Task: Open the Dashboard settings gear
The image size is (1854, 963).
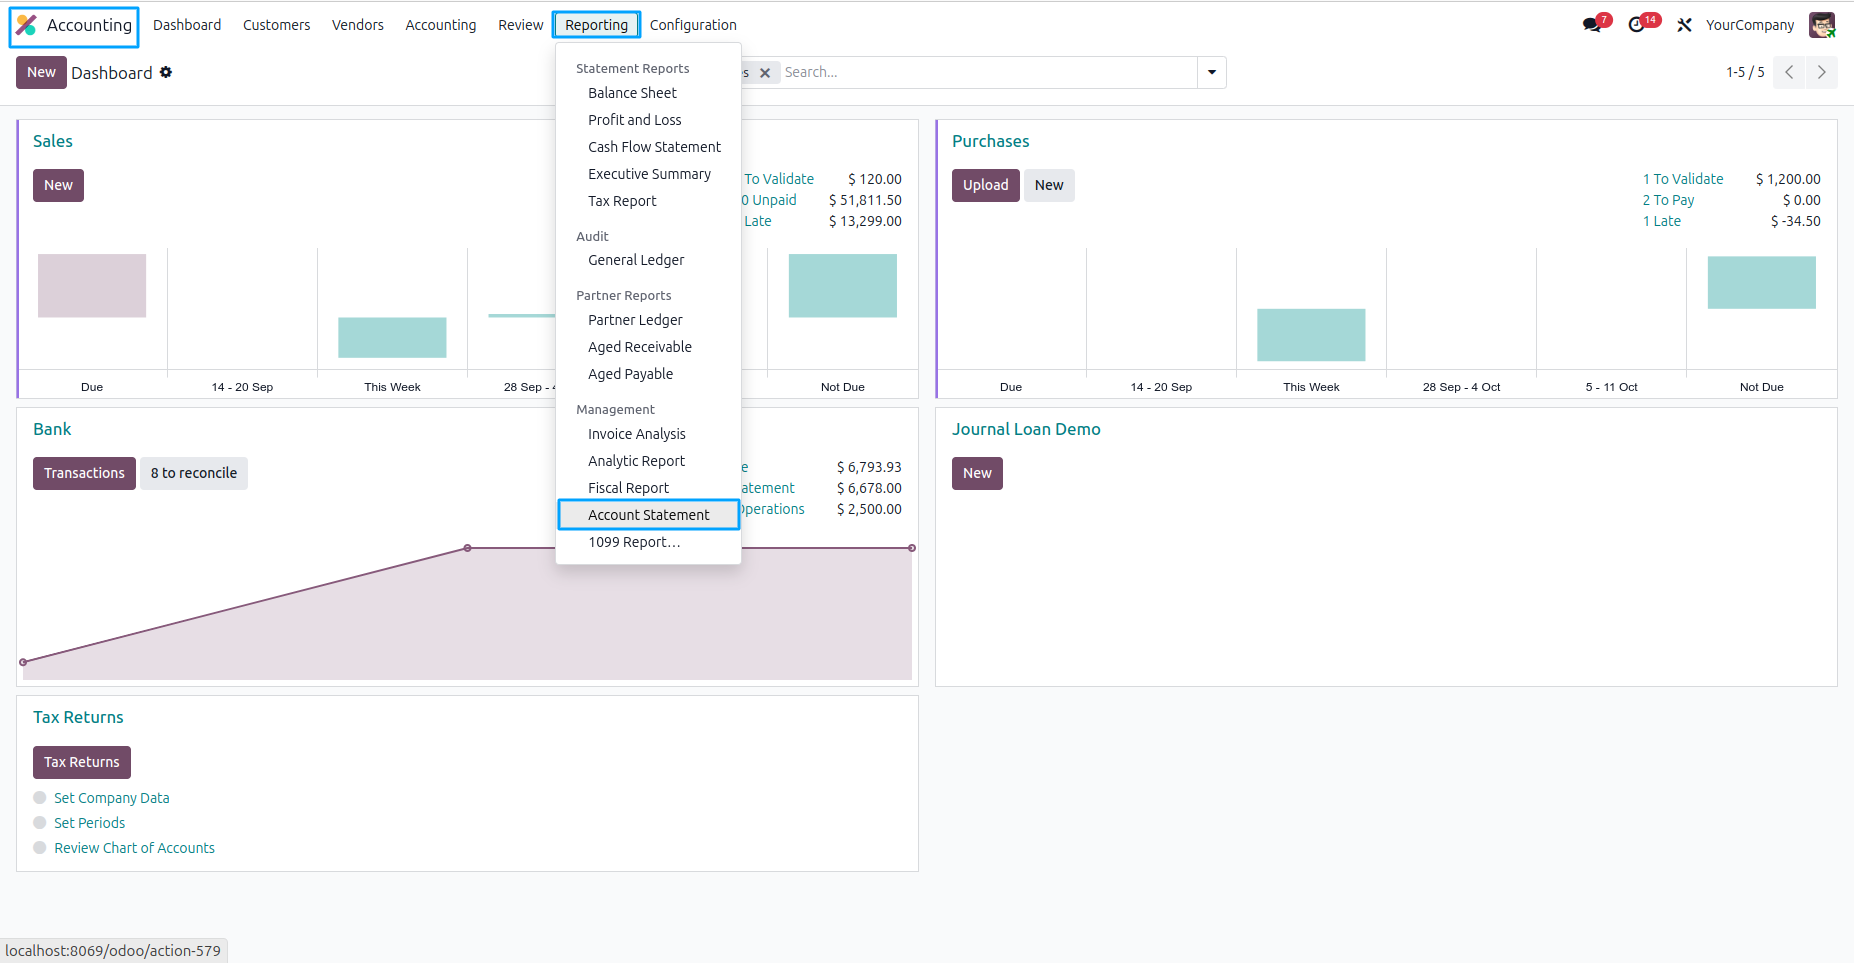Action: pos(166,72)
